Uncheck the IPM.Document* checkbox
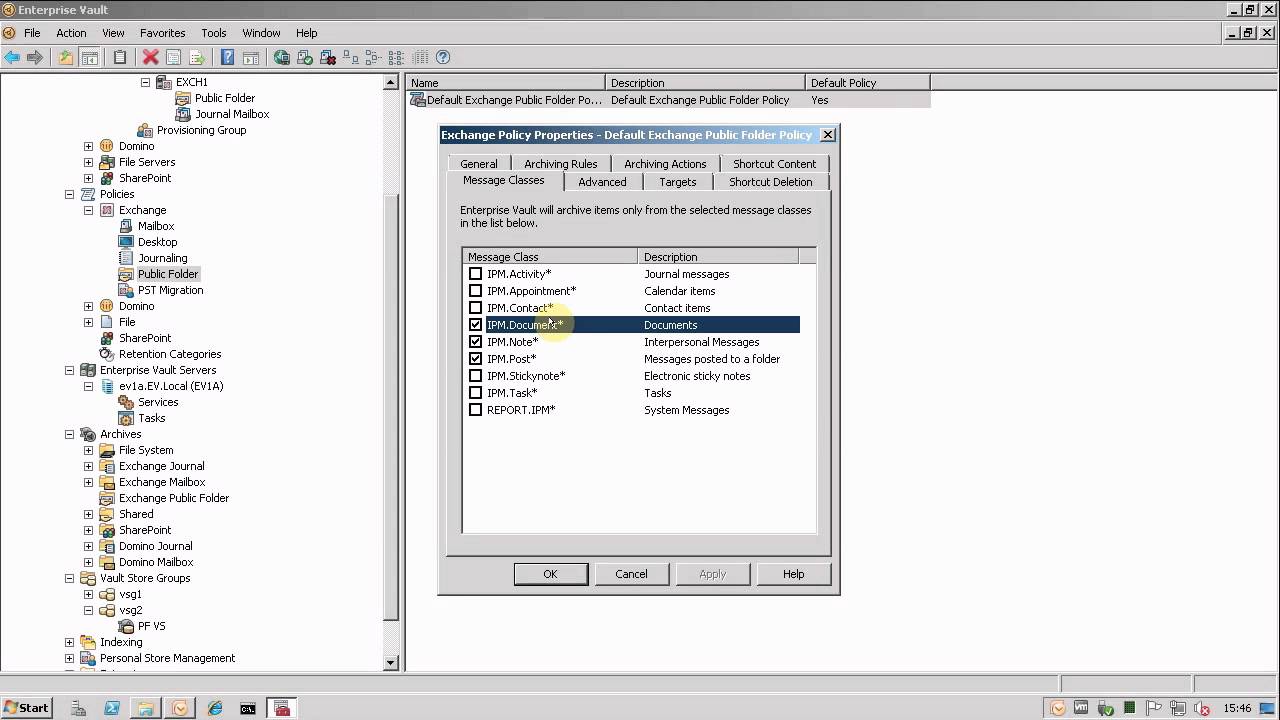 click(x=475, y=325)
